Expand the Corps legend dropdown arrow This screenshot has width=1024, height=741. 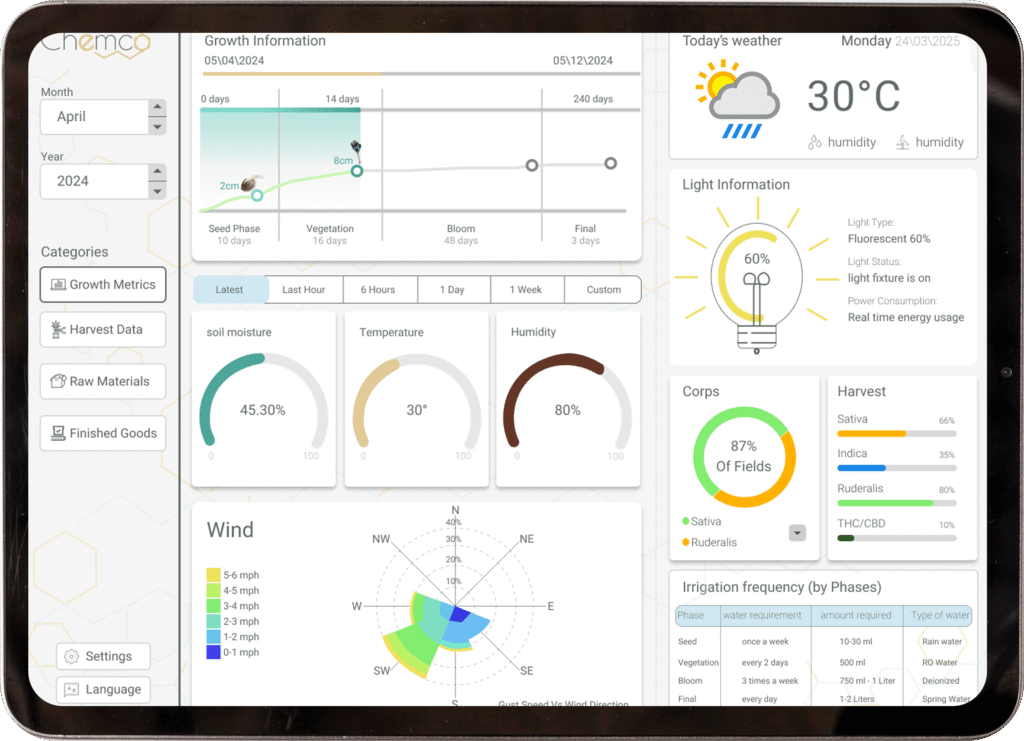coord(797,533)
